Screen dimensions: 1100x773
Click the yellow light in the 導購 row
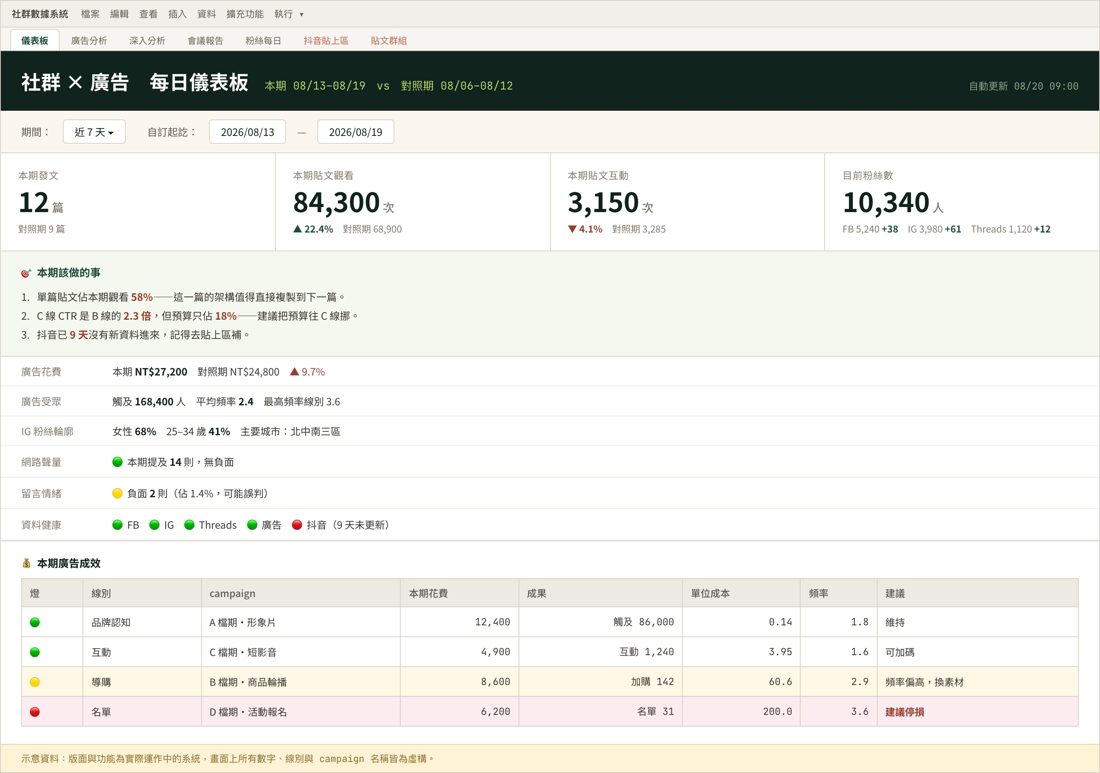tap(35, 682)
